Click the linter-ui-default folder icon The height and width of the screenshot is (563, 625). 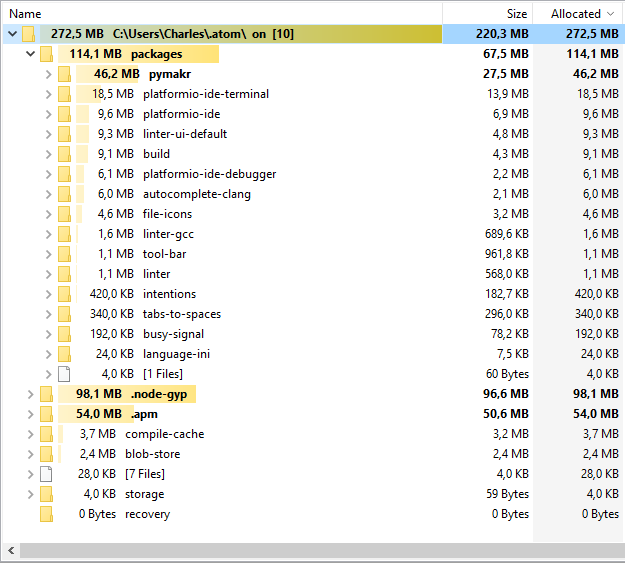click(65, 134)
